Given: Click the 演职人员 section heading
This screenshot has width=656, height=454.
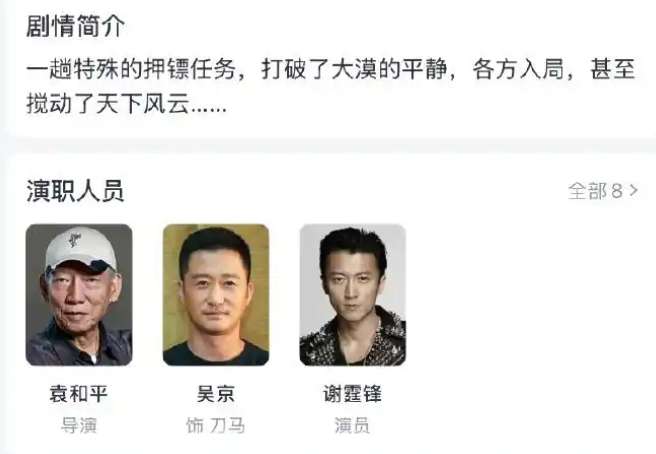Looking at the screenshot, I should (75, 191).
